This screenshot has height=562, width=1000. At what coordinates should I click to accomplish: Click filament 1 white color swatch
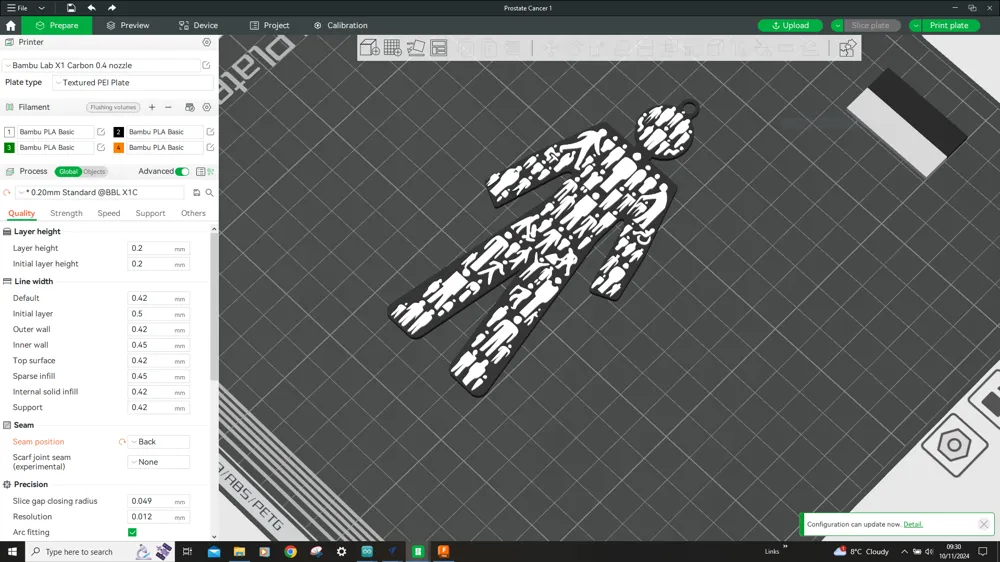9,131
